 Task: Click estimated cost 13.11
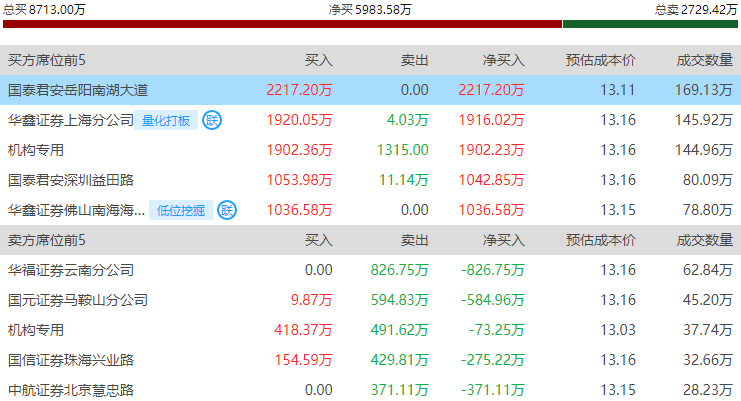coord(618,90)
